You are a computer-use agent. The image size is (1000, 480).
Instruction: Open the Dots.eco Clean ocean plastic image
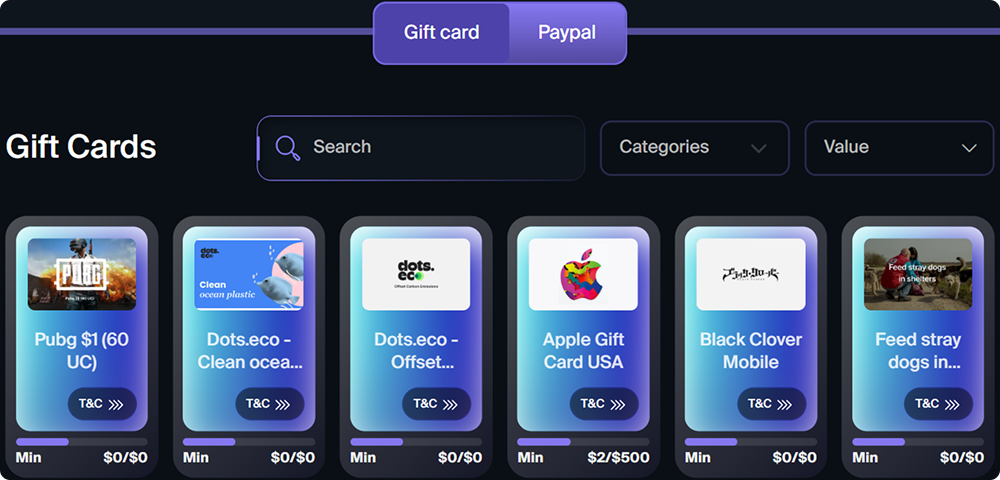(x=249, y=274)
